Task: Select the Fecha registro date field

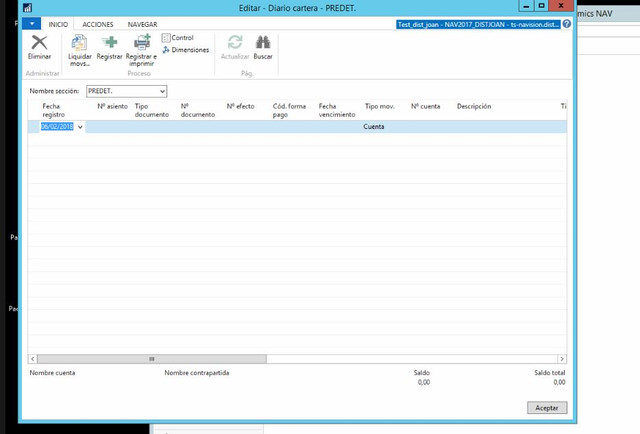Action: pyautogui.click(x=57, y=127)
